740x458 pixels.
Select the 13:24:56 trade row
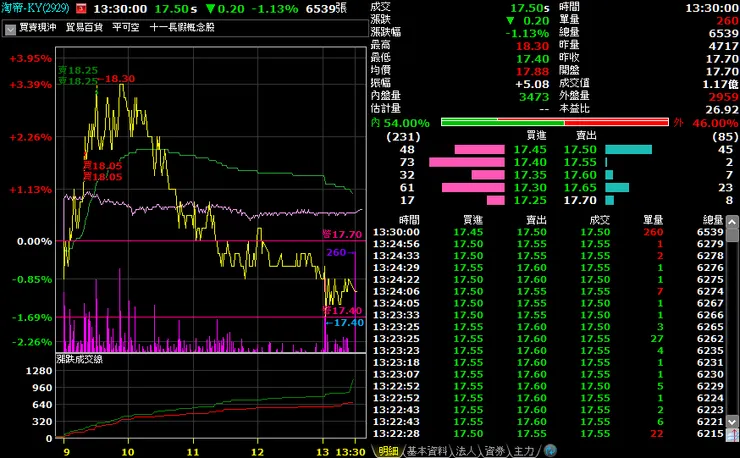548,244
